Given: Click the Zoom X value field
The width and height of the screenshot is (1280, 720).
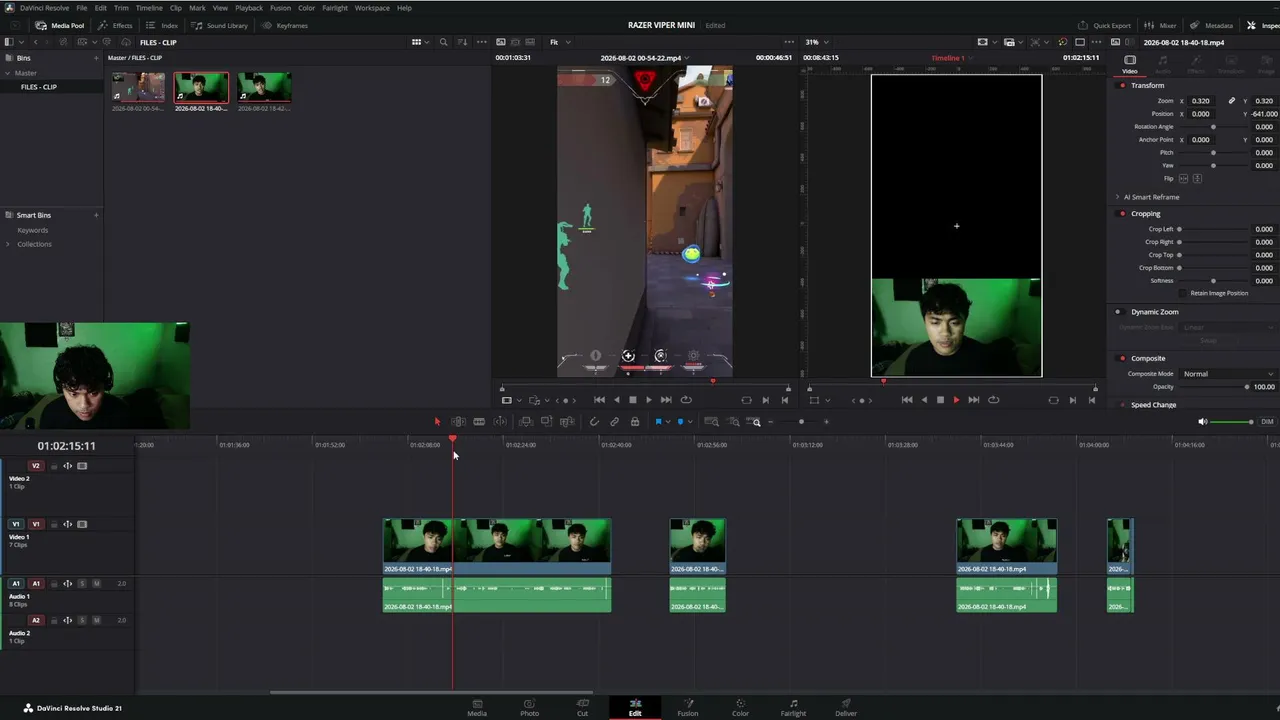Looking at the screenshot, I should (1201, 101).
